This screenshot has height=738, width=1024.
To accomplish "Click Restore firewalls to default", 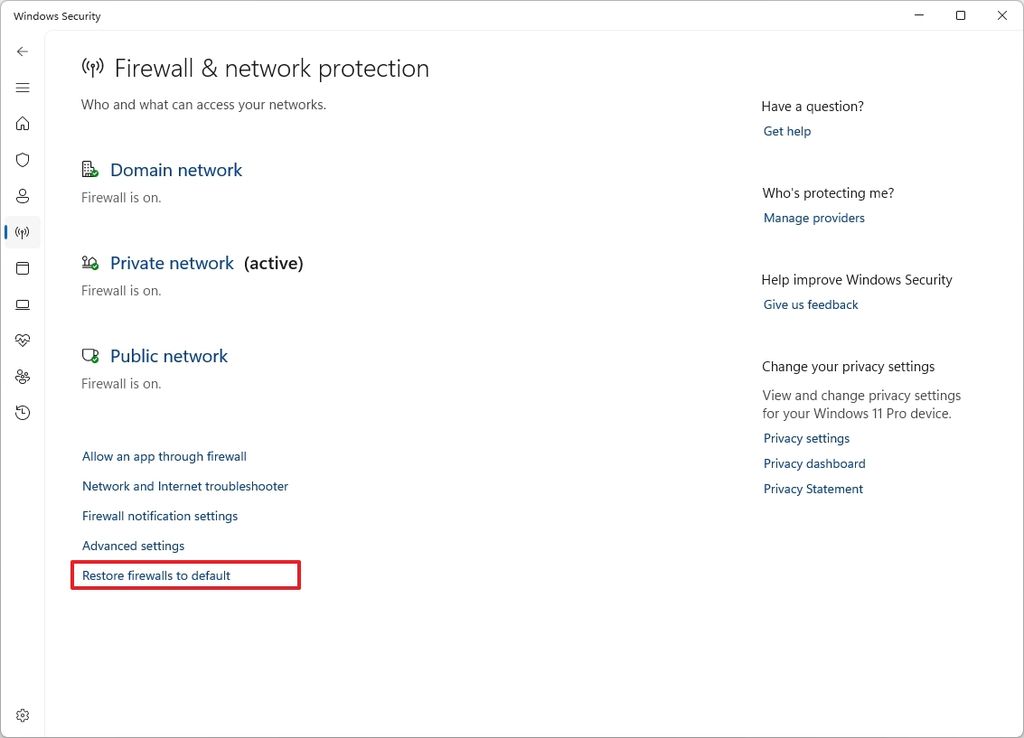I will coord(155,575).
